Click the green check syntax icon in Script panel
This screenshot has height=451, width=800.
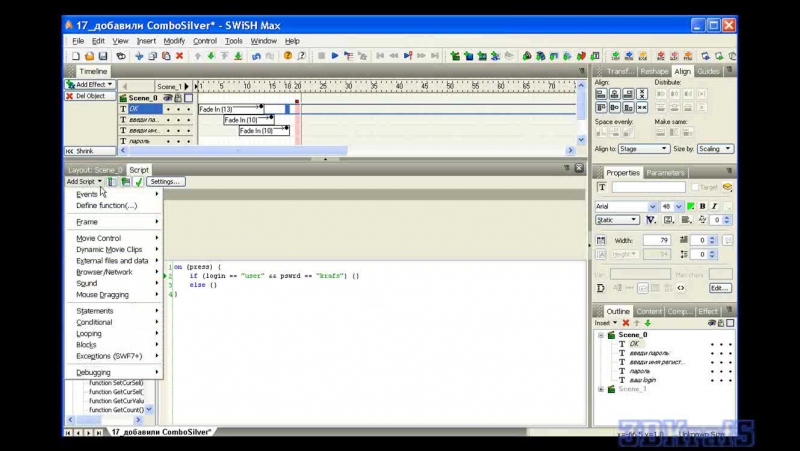[x=139, y=182]
